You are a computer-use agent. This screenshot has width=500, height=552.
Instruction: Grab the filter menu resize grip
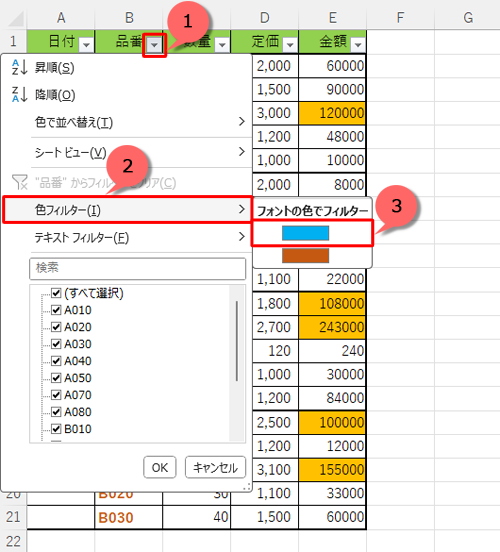[247, 487]
